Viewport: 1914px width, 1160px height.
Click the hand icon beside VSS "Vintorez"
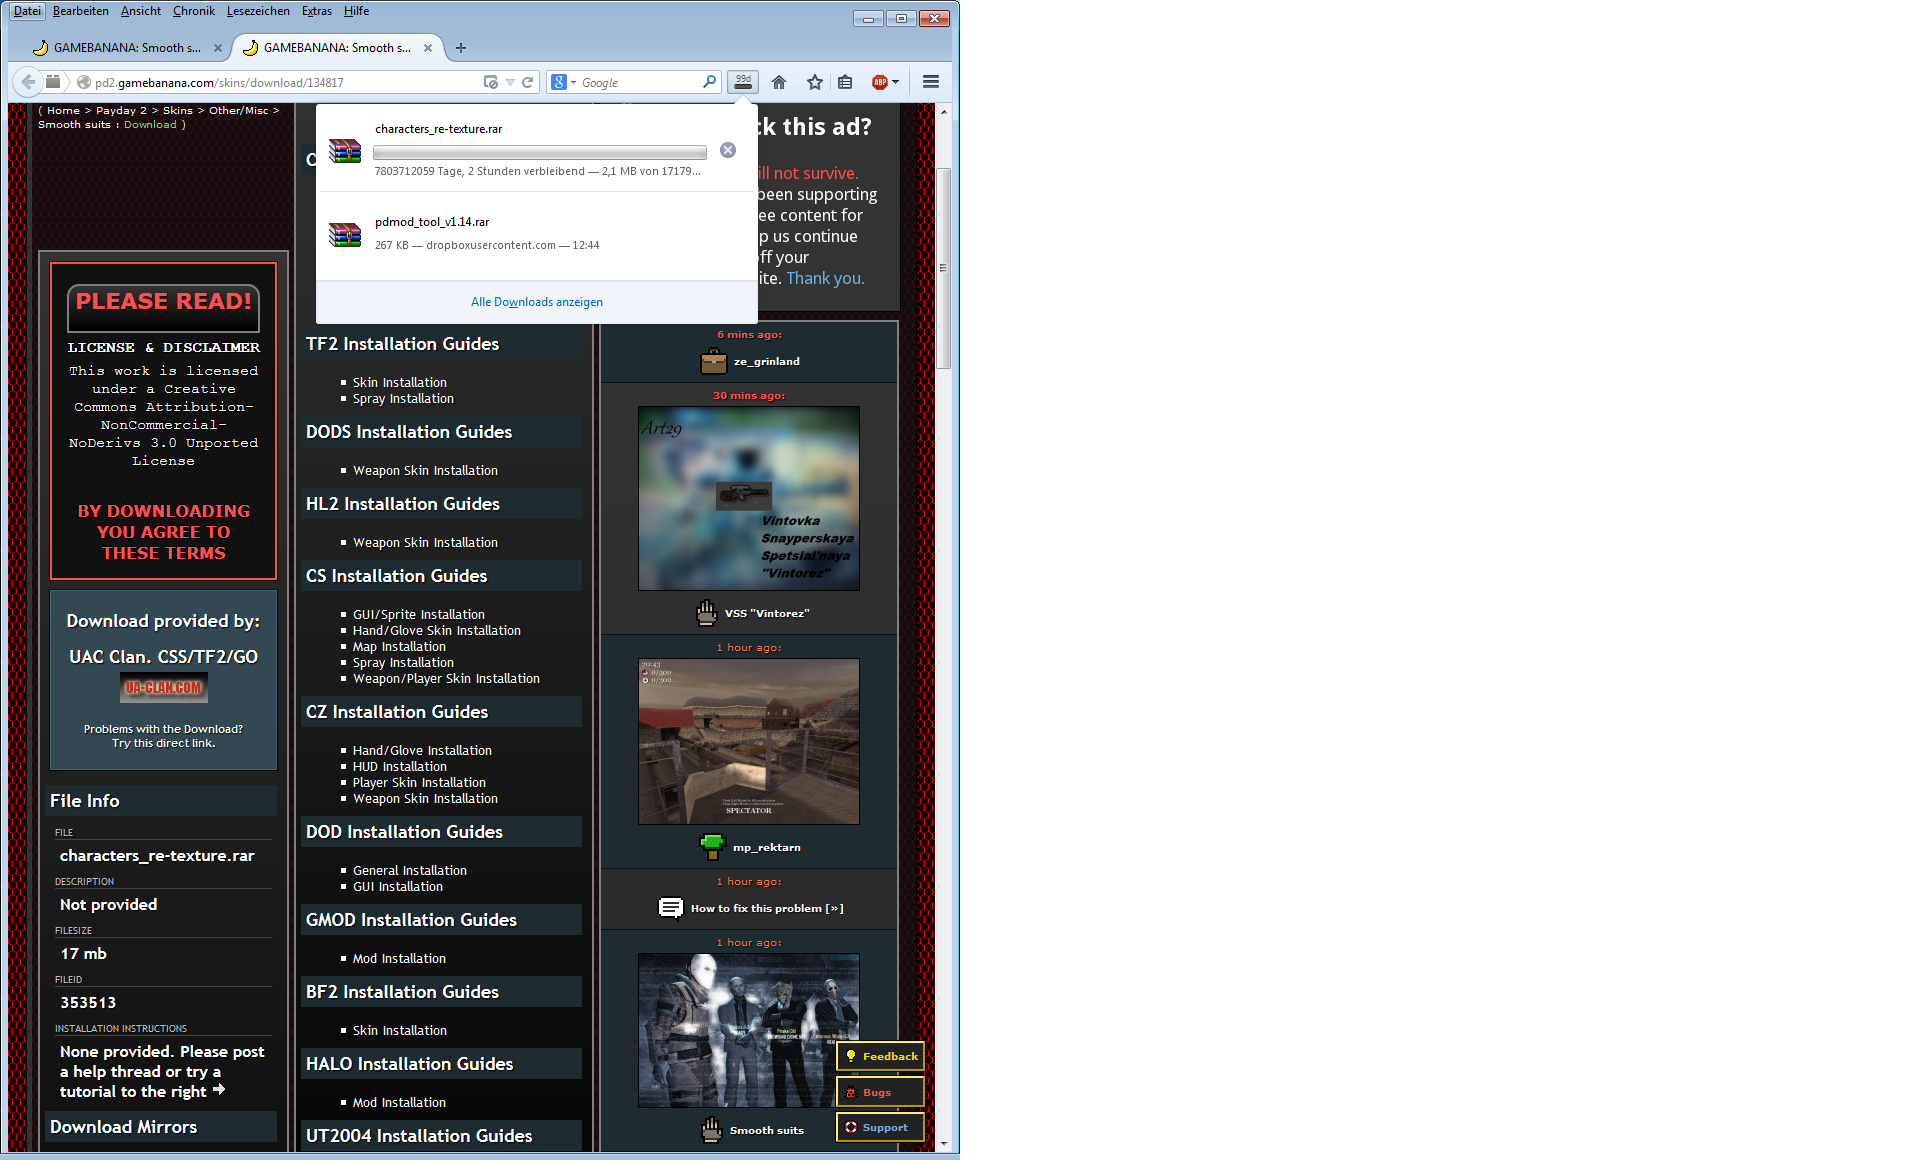click(x=707, y=613)
